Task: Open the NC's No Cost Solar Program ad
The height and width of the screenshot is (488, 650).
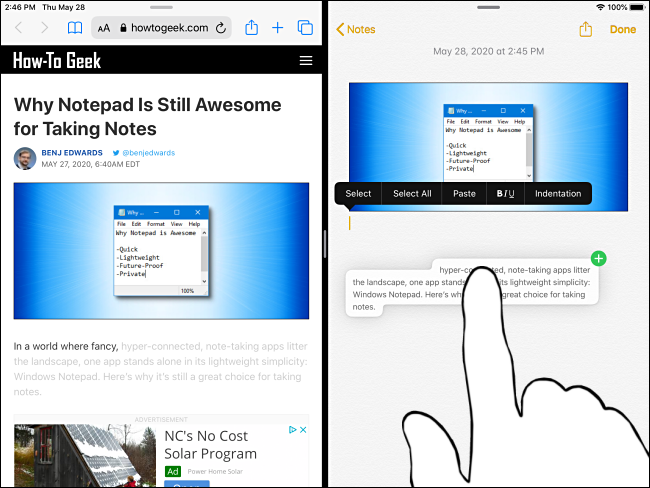Action: (210, 445)
